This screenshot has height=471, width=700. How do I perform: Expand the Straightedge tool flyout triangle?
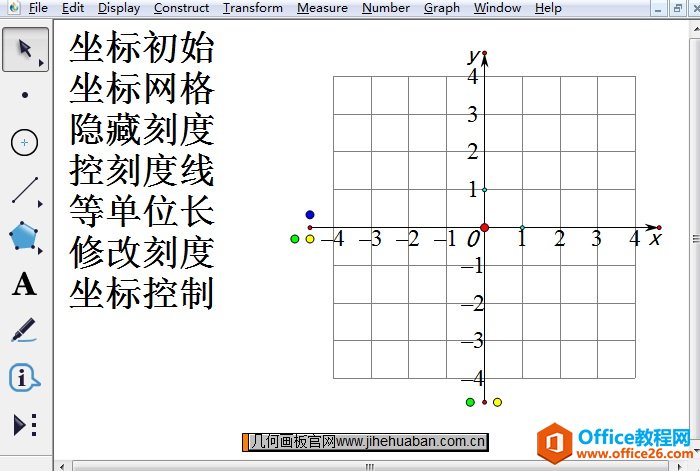(x=40, y=204)
